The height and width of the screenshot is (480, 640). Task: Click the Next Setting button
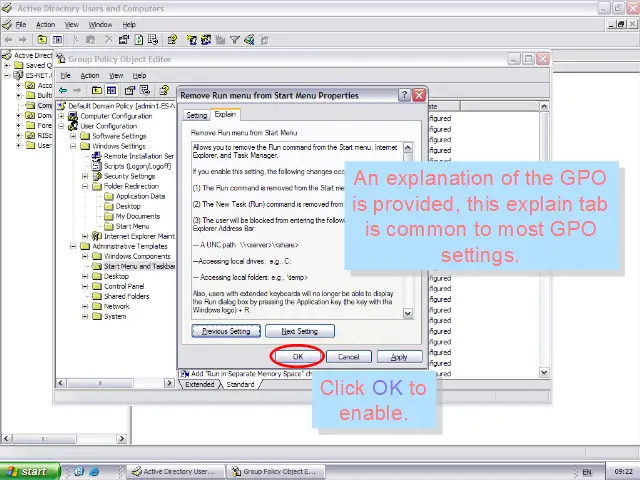(300, 331)
